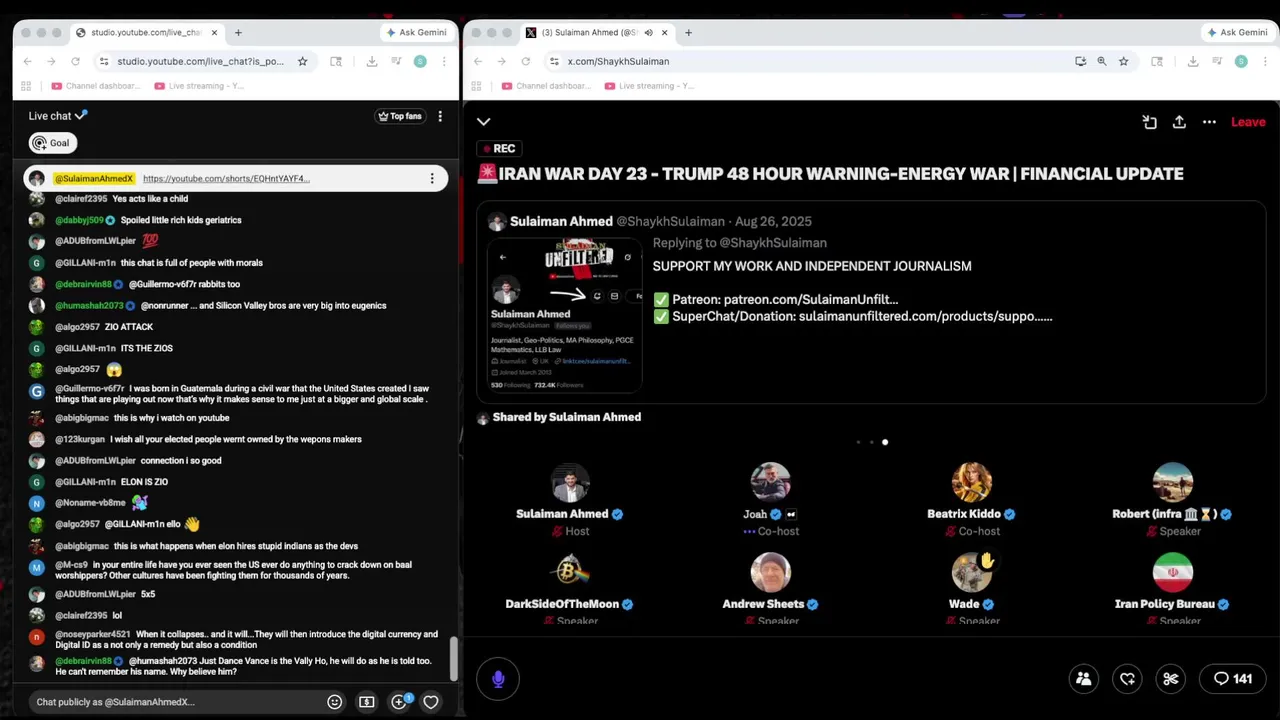Click the install-app icon in x.com address bar
The image size is (1280, 720).
coord(1080,61)
